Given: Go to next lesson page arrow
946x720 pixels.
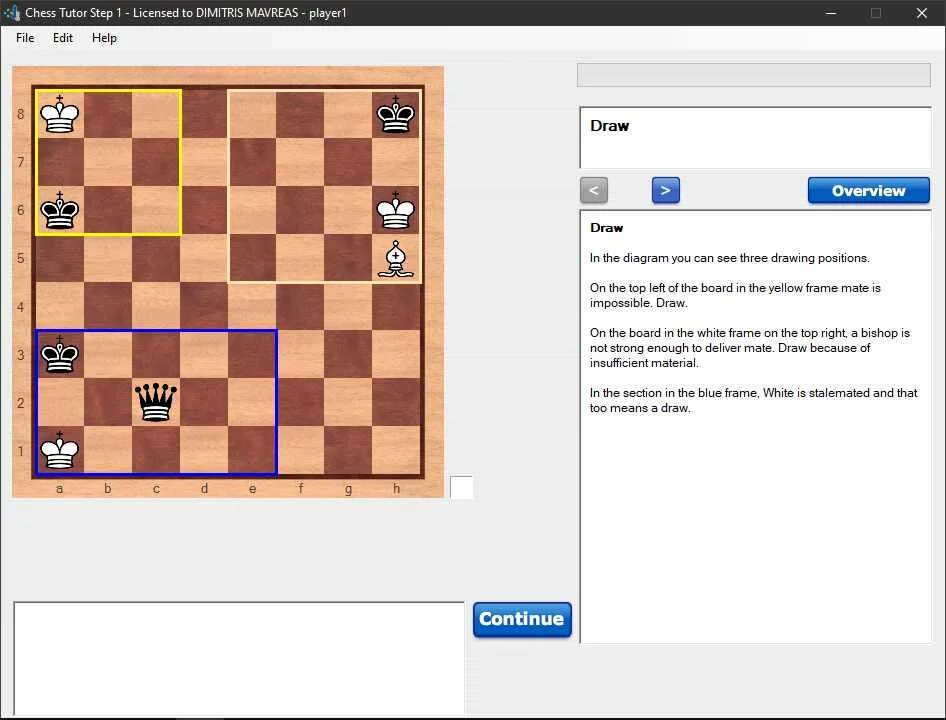Looking at the screenshot, I should point(665,191).
